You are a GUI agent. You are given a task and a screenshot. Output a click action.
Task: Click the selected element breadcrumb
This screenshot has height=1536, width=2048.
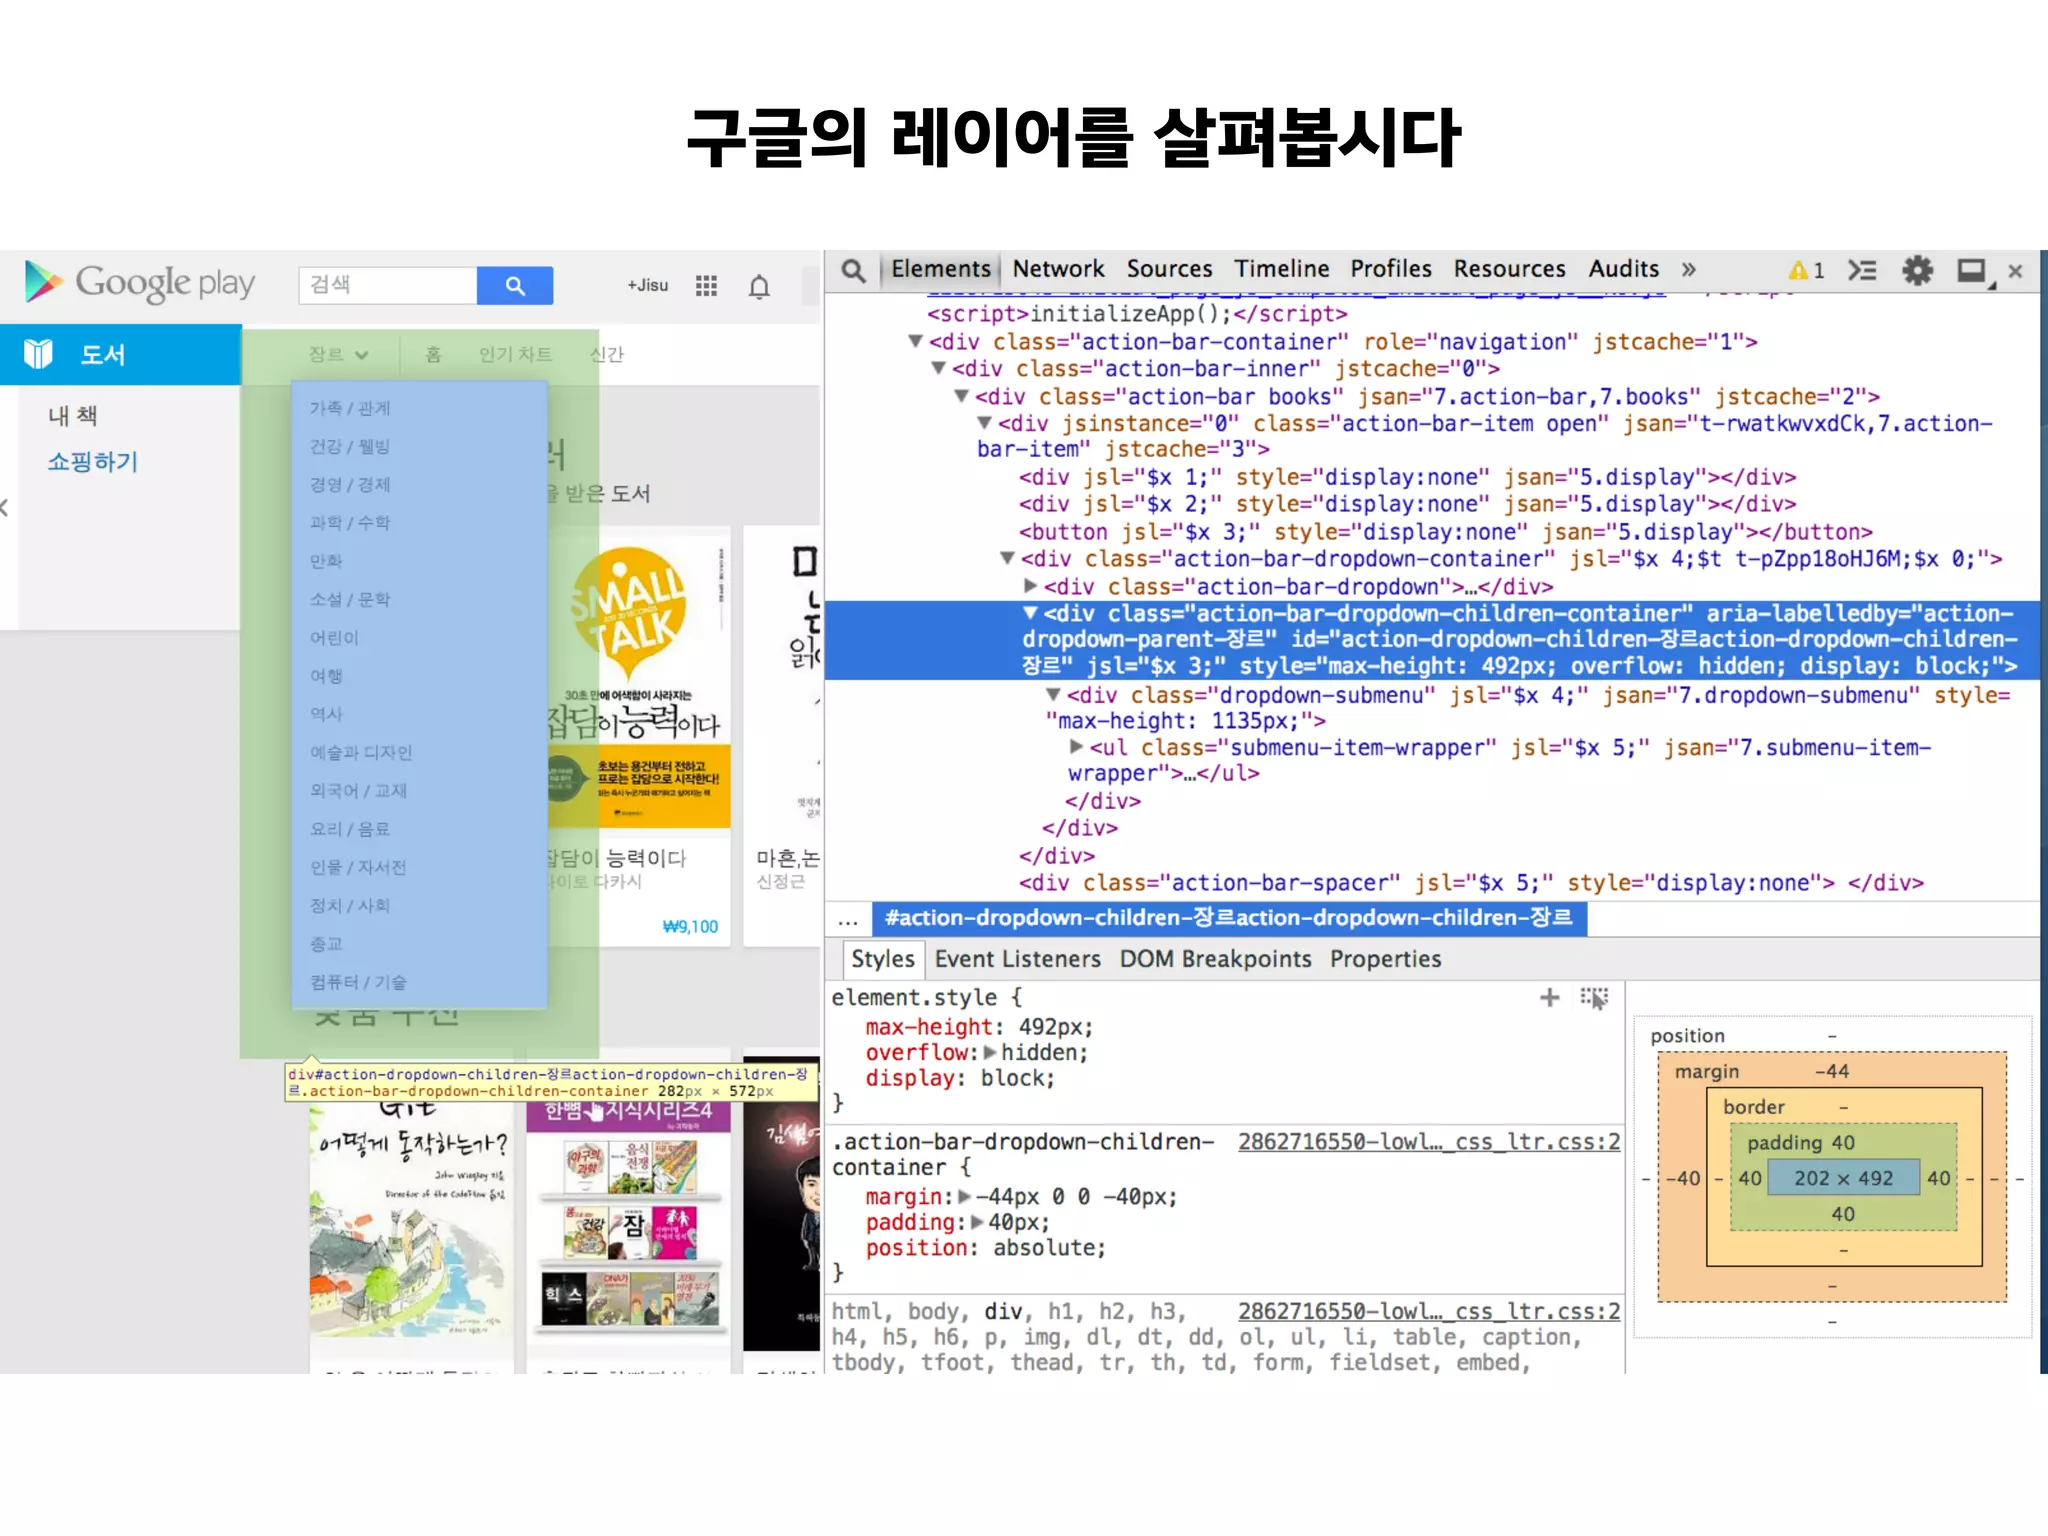point(1229,918)
